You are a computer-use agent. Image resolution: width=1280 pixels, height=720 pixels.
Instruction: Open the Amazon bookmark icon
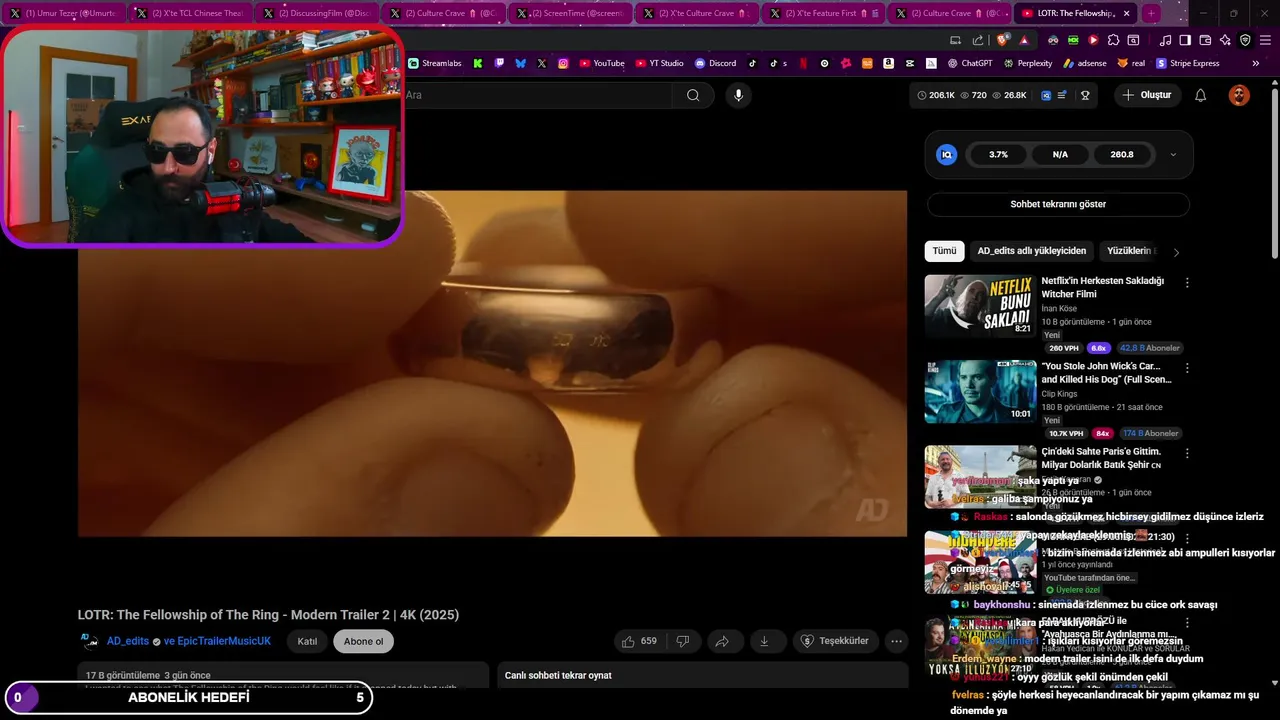(889, 63)
